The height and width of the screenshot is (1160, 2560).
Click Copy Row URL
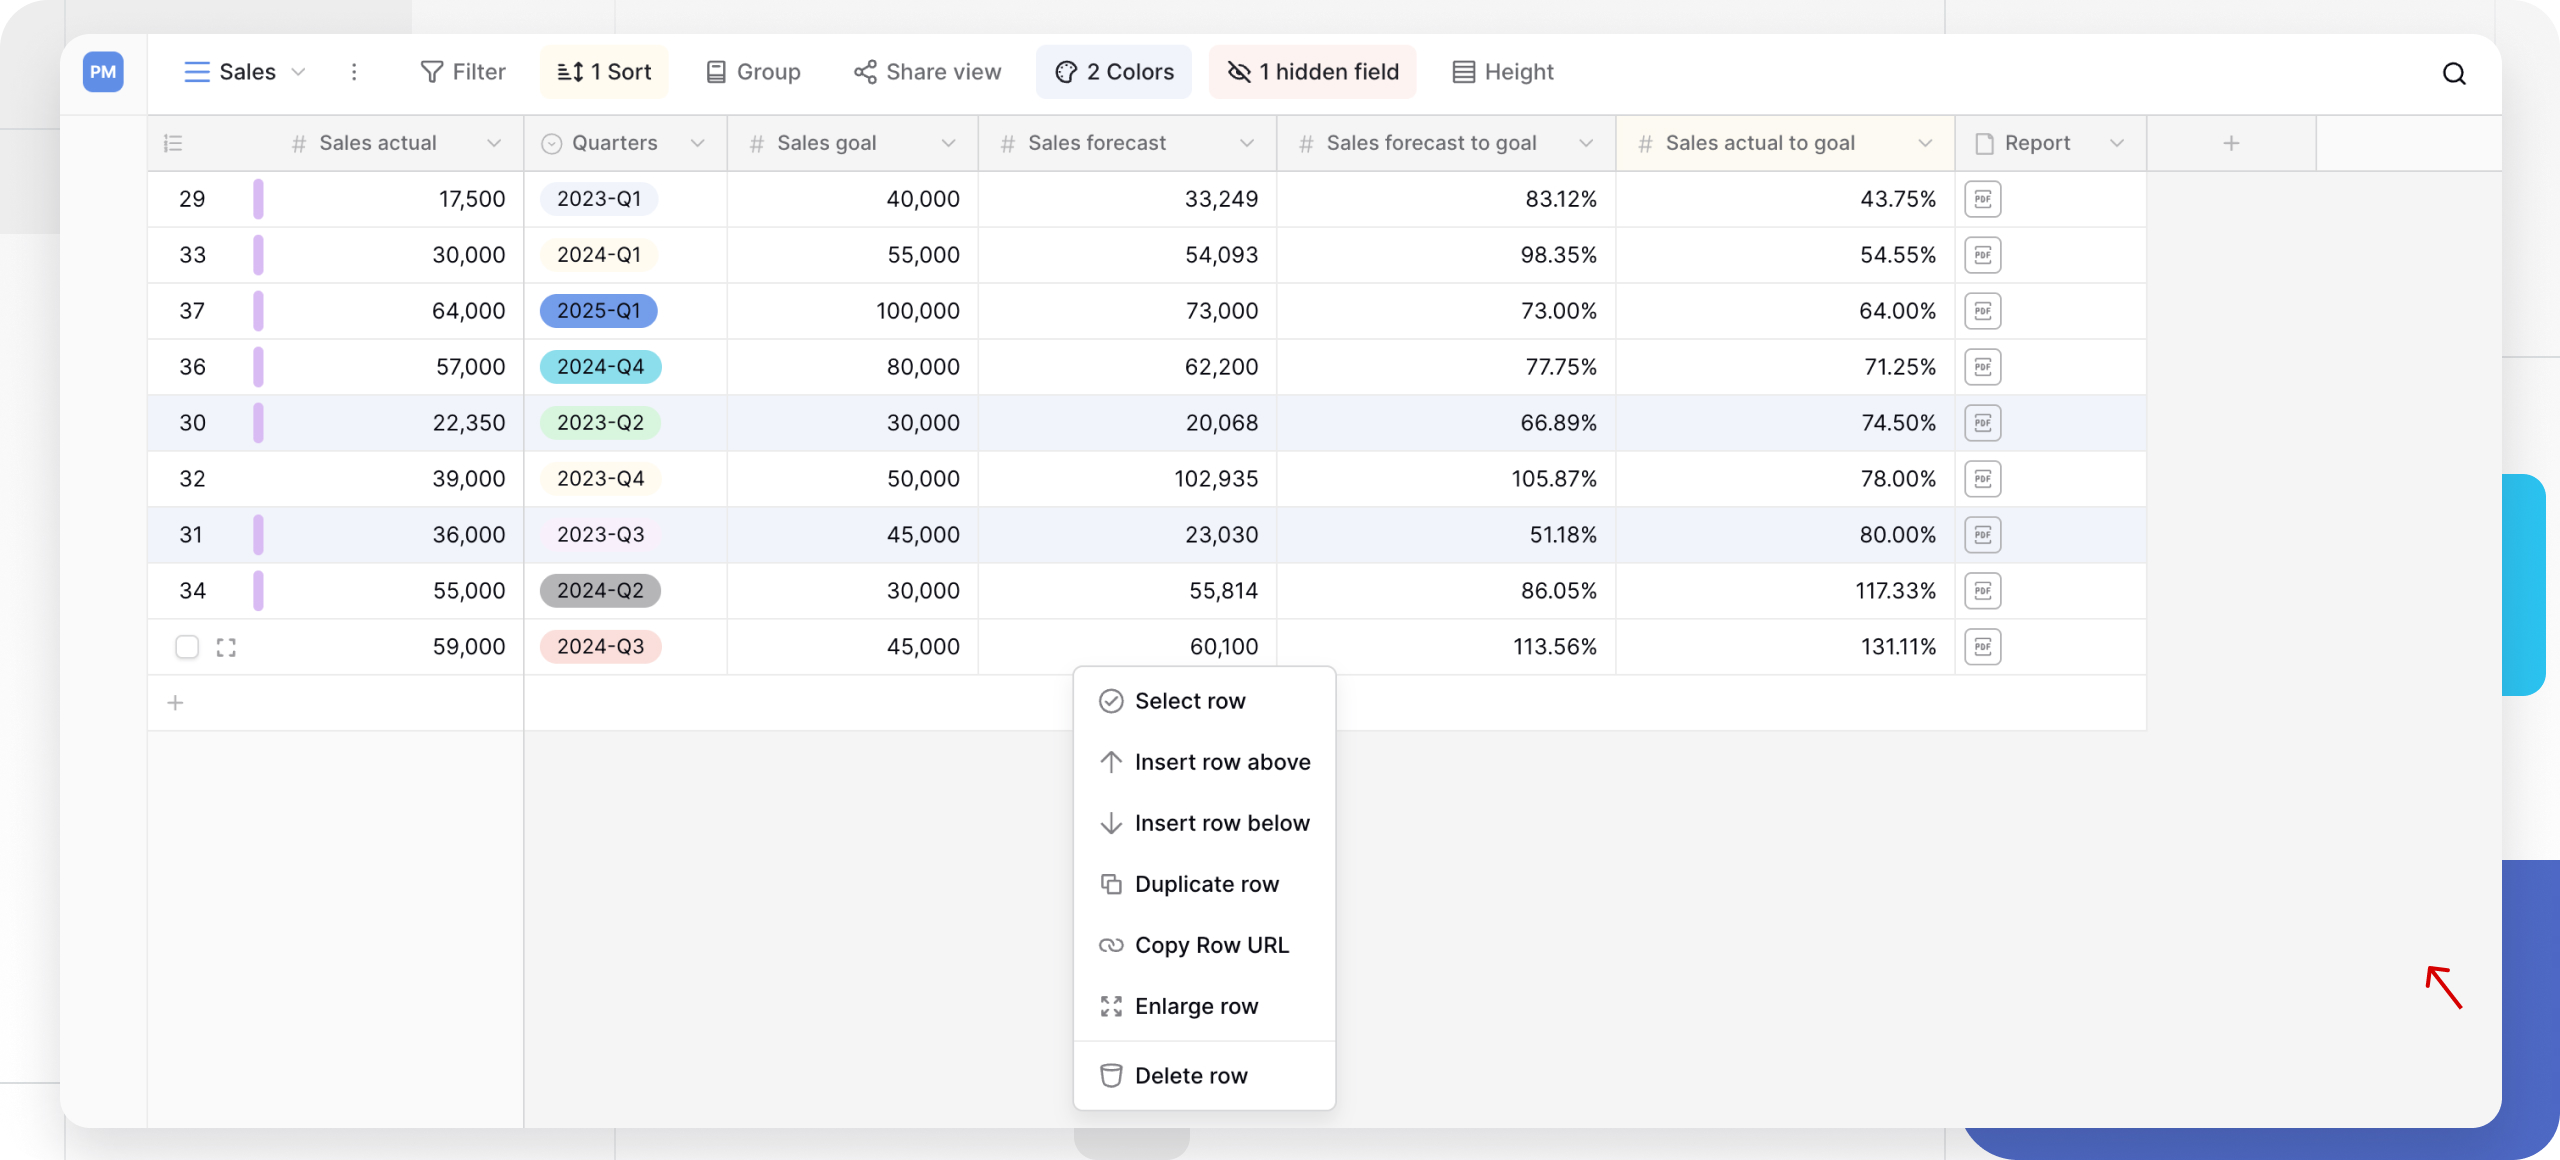pyautogui.click(x=1212, y=944)
